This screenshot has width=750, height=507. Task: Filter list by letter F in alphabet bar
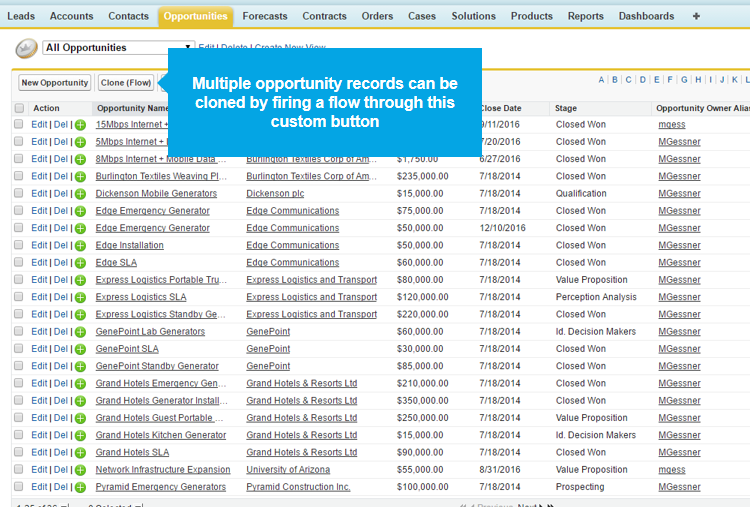pyautogui.click(x=669, y=79)
